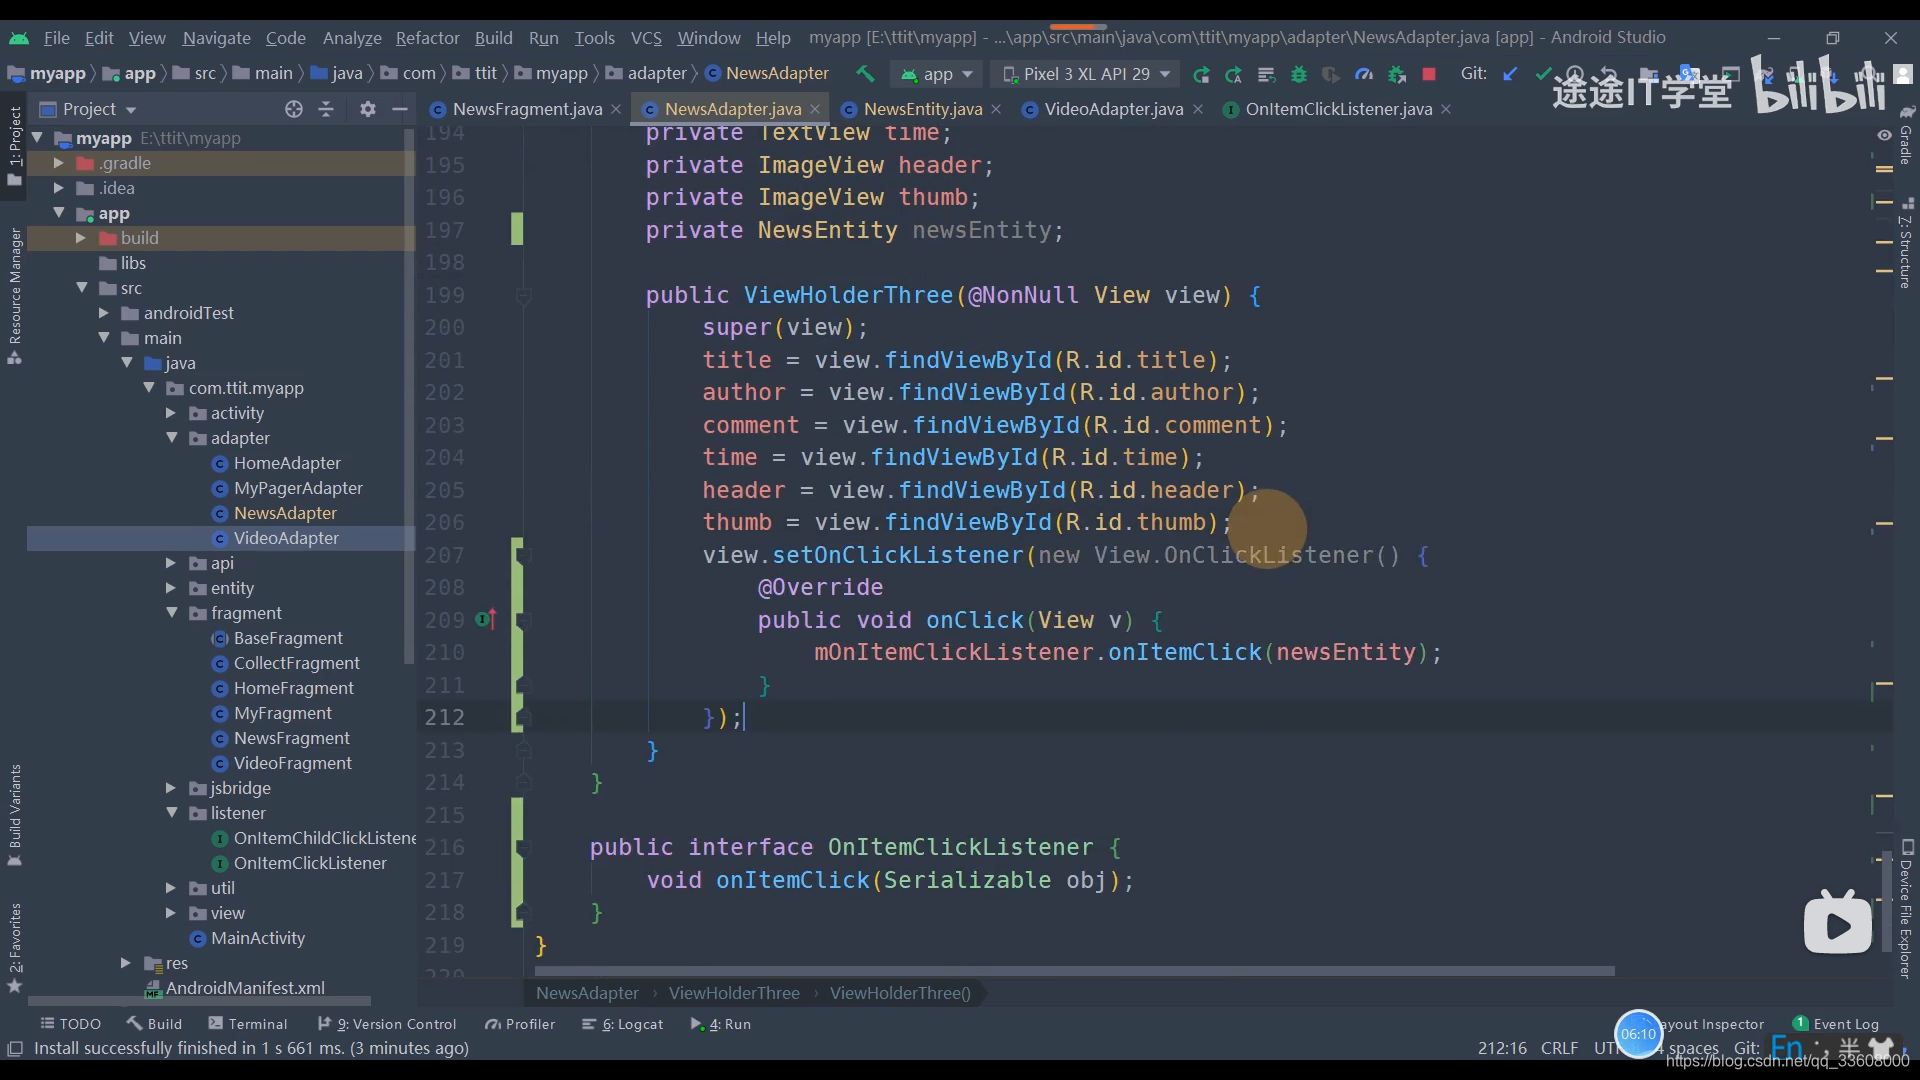Open the File menu

[56, 37]
